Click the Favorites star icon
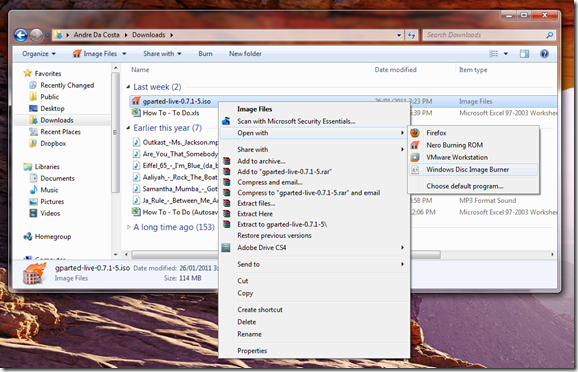This screenshot has height=372, width=578. tap(27, 73)
